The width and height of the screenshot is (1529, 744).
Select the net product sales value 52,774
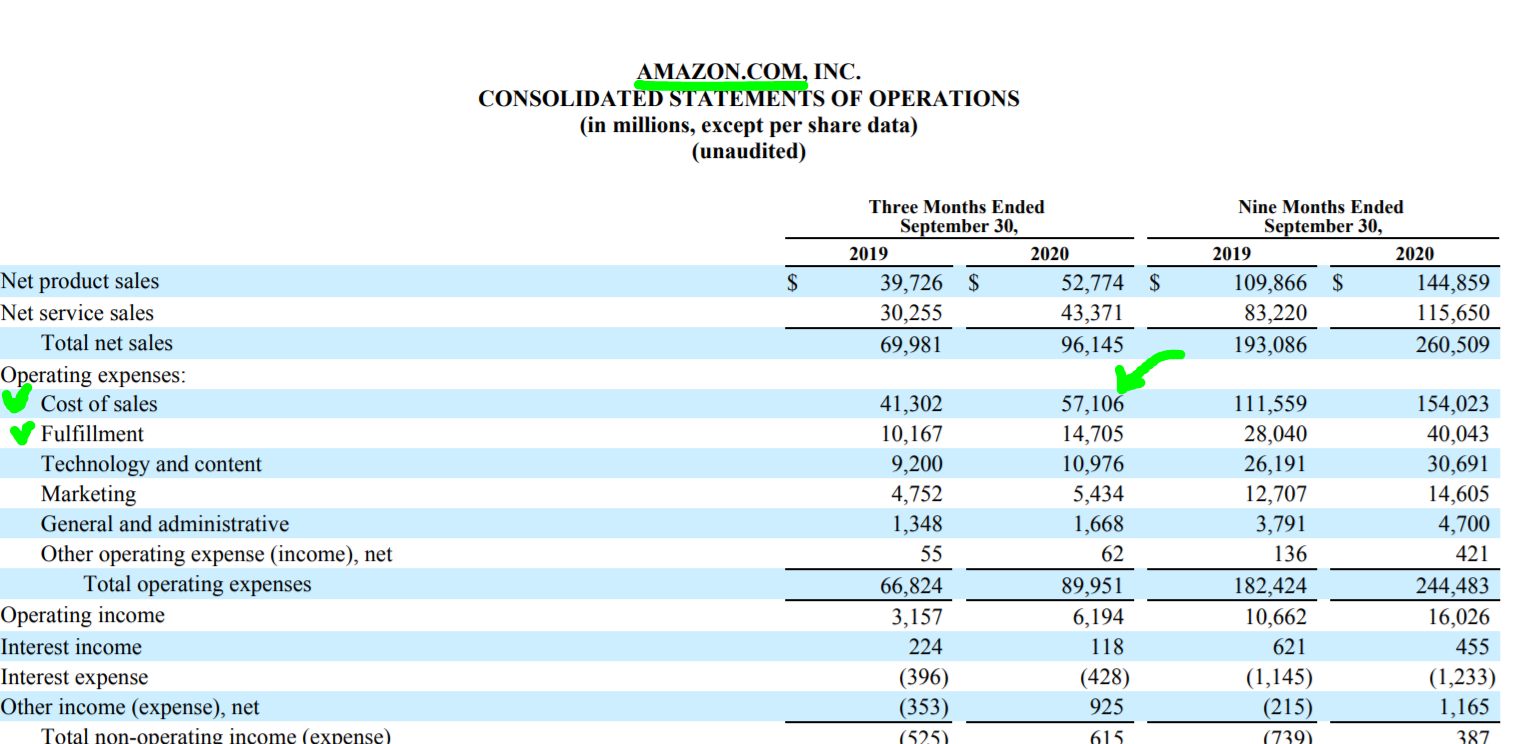coord(1092,282)
